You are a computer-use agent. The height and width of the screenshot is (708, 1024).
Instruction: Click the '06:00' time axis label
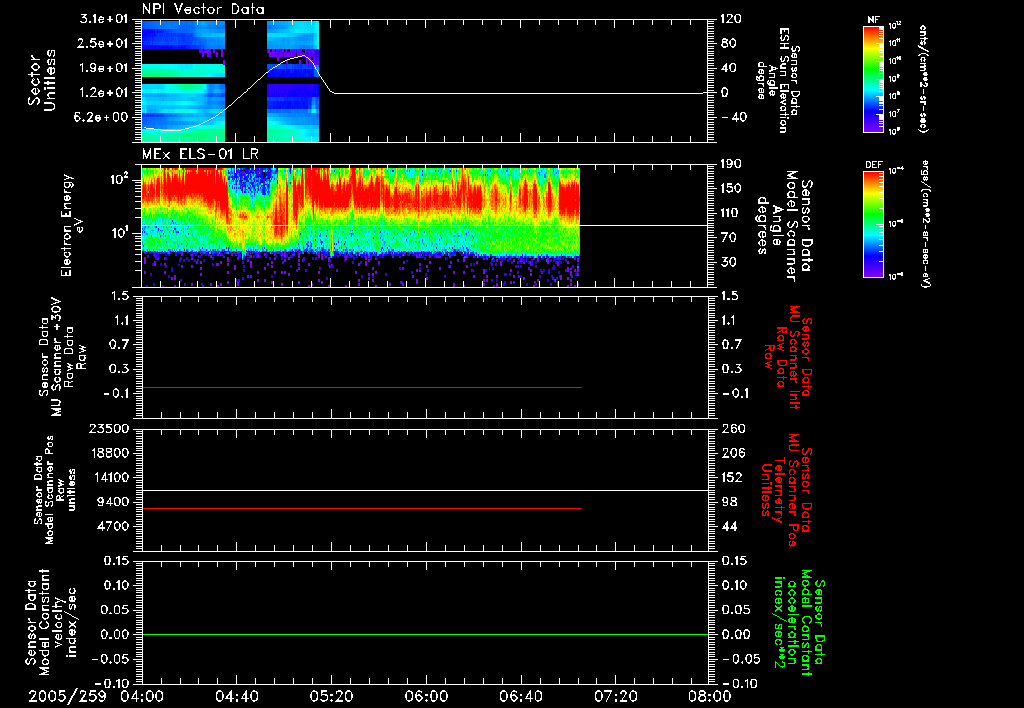pyautogui.click(x=426, y=696)
